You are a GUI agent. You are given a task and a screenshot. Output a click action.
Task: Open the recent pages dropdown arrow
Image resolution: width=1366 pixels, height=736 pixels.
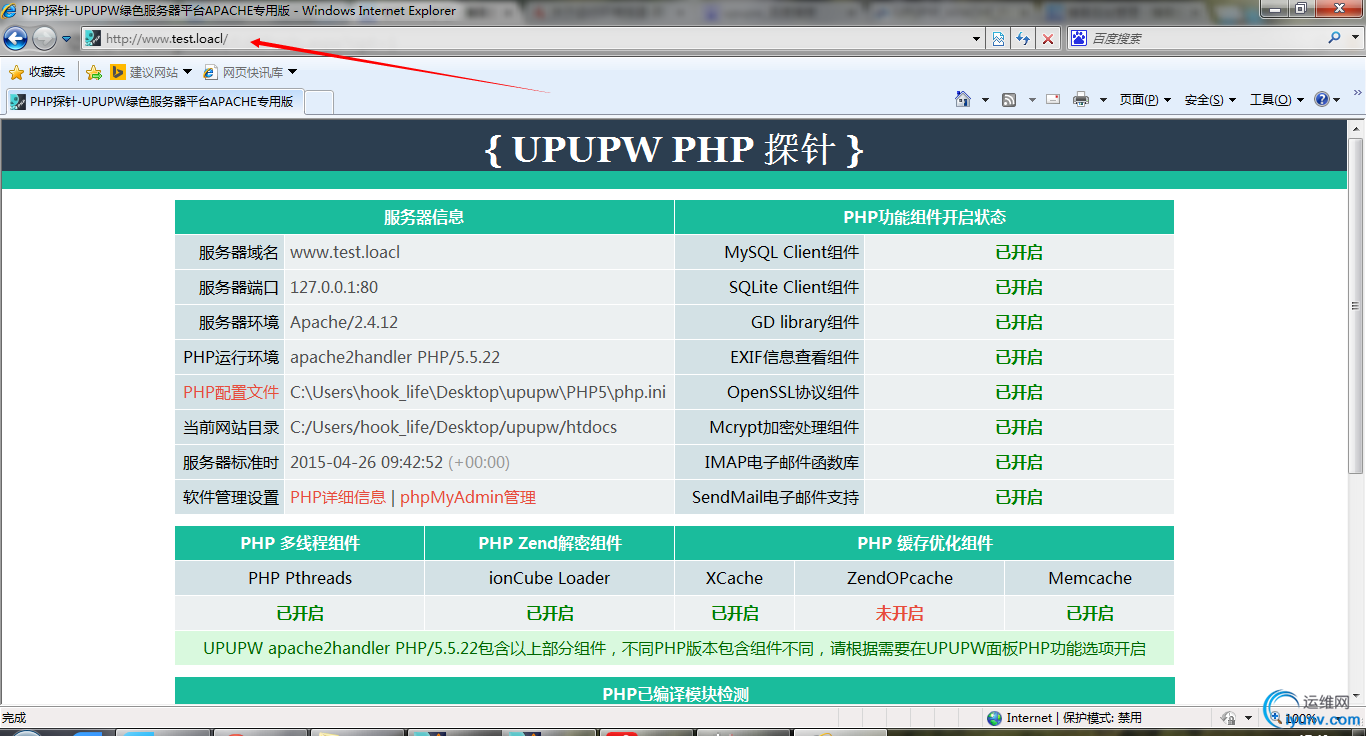click(67, 39)
